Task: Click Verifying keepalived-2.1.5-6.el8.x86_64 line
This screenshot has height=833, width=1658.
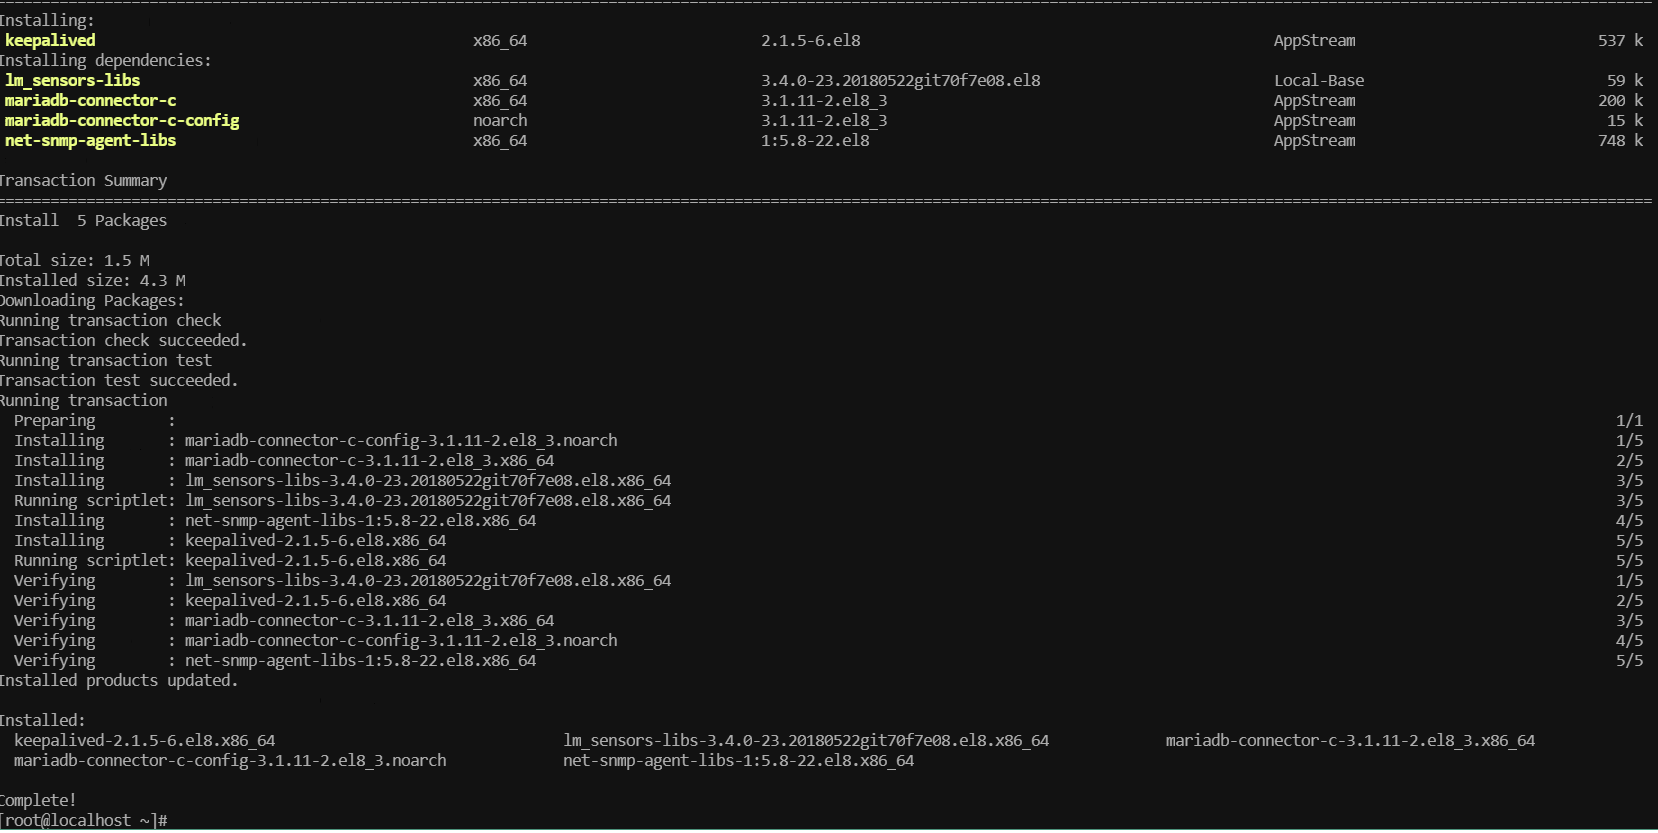Action: (x=230, y=601)
